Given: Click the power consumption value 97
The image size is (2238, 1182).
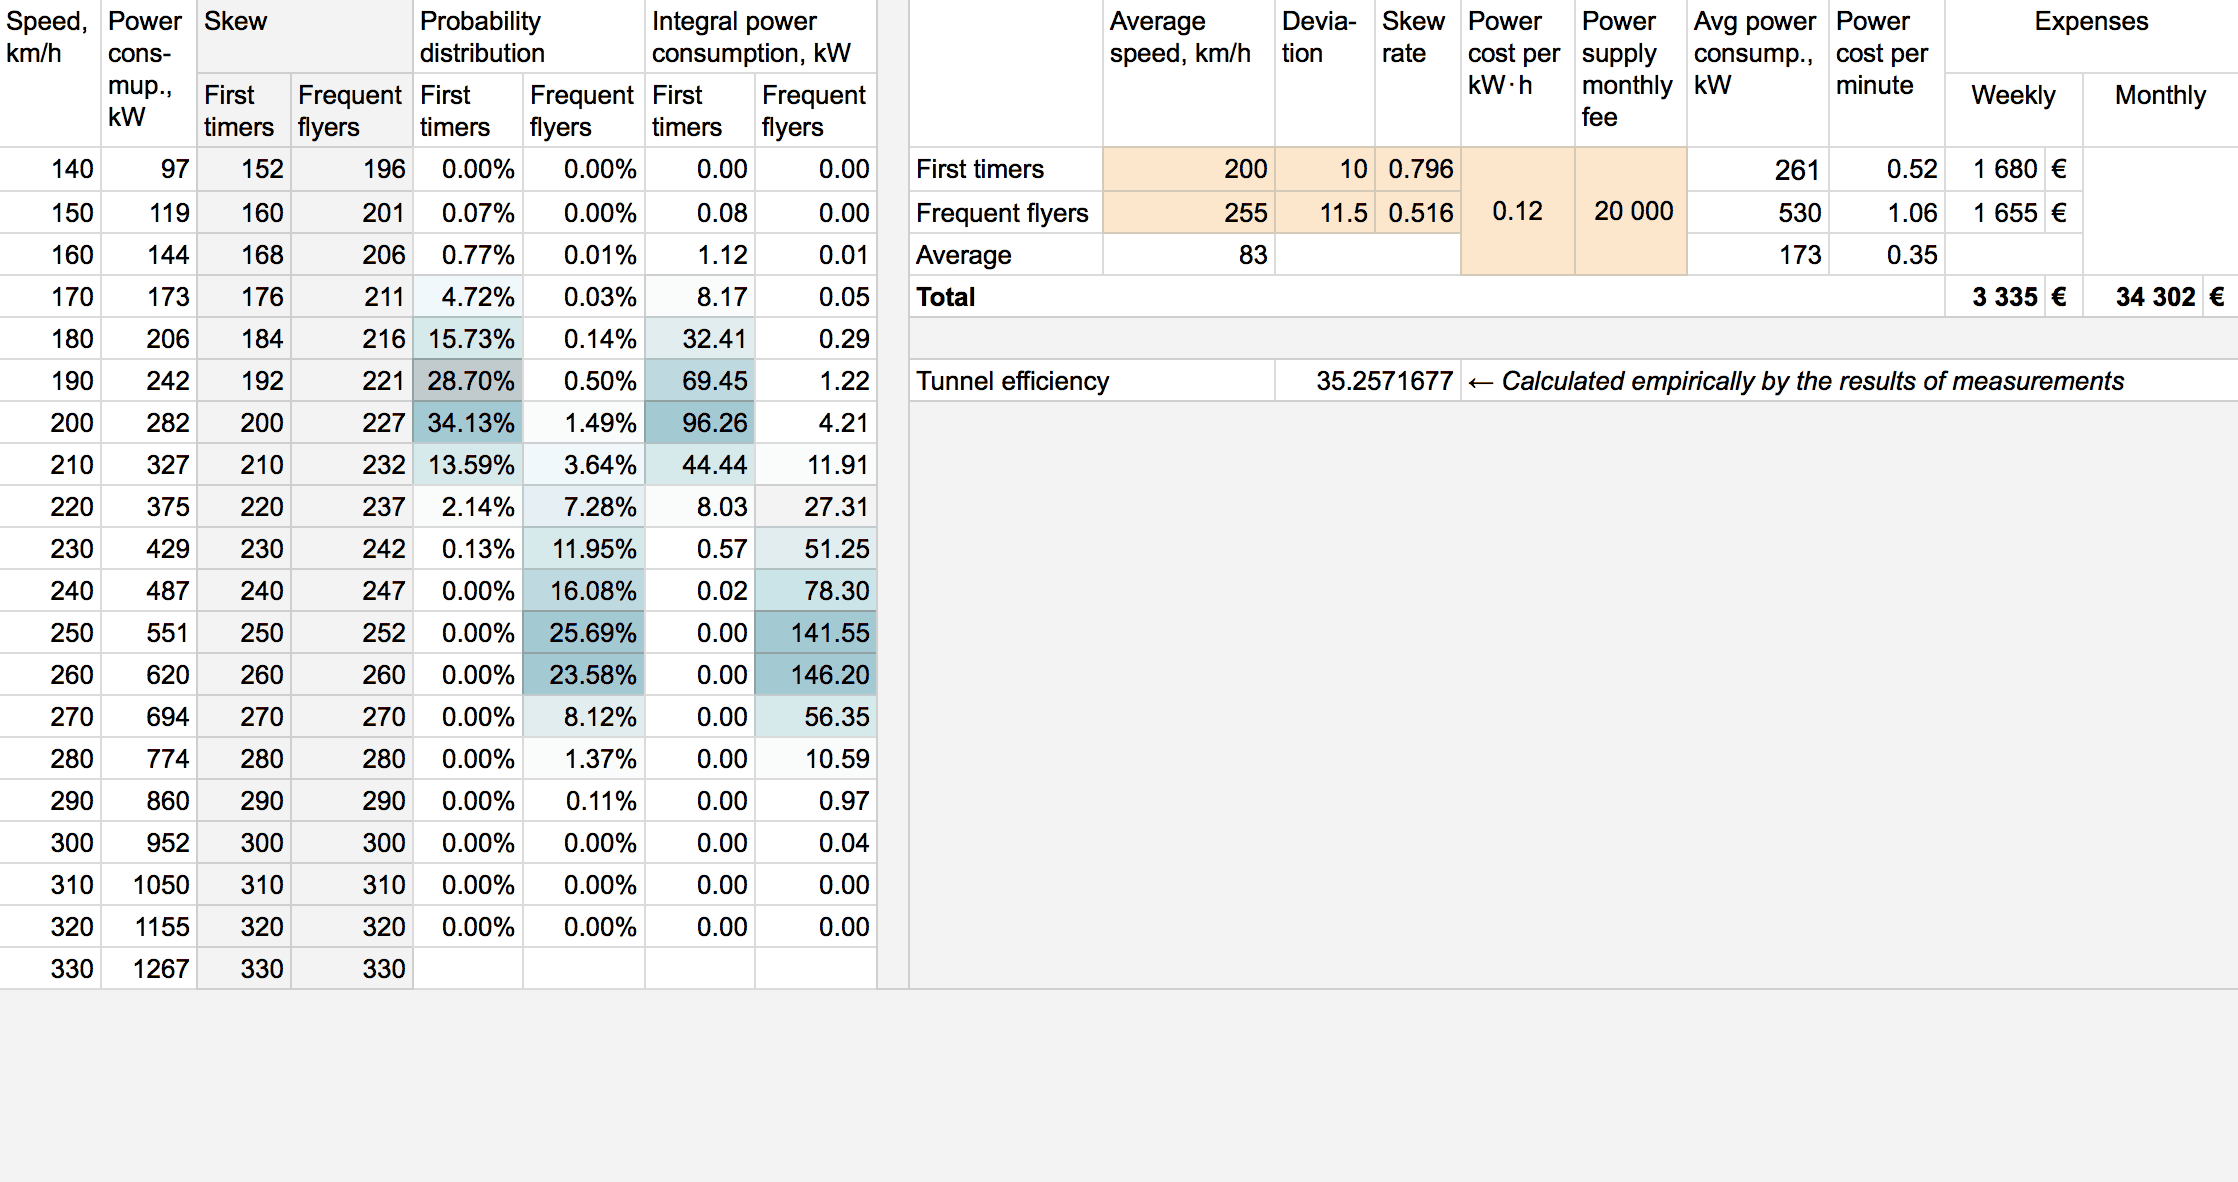Looking at the screenshot, I should (x=149, y=169).
